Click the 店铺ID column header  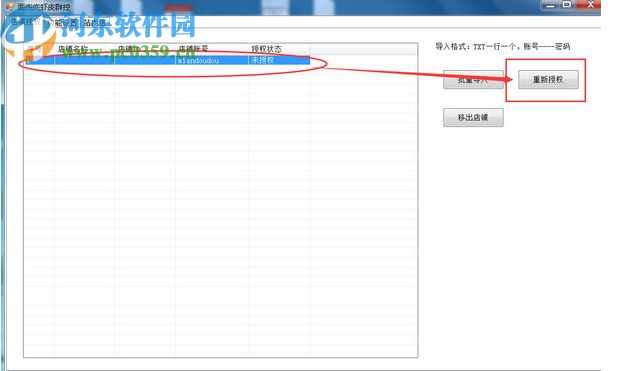(x=145, y=49)
